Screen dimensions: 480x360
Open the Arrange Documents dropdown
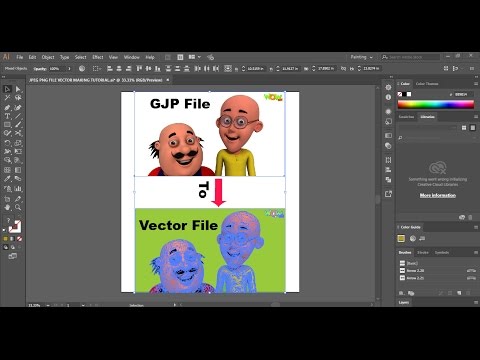point(195,57)
